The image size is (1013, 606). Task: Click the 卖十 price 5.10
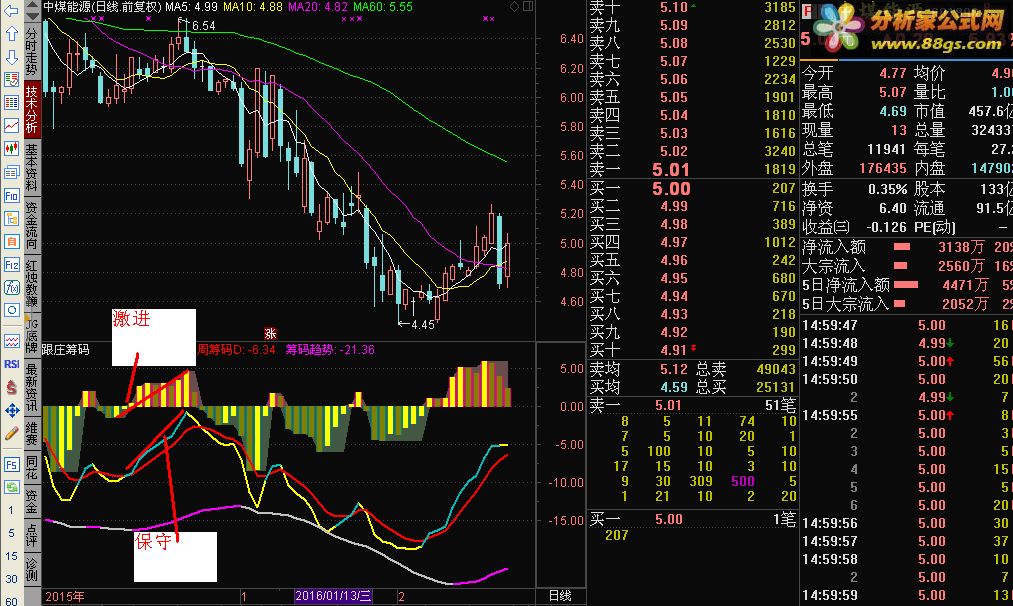click(x=674, y=7)
